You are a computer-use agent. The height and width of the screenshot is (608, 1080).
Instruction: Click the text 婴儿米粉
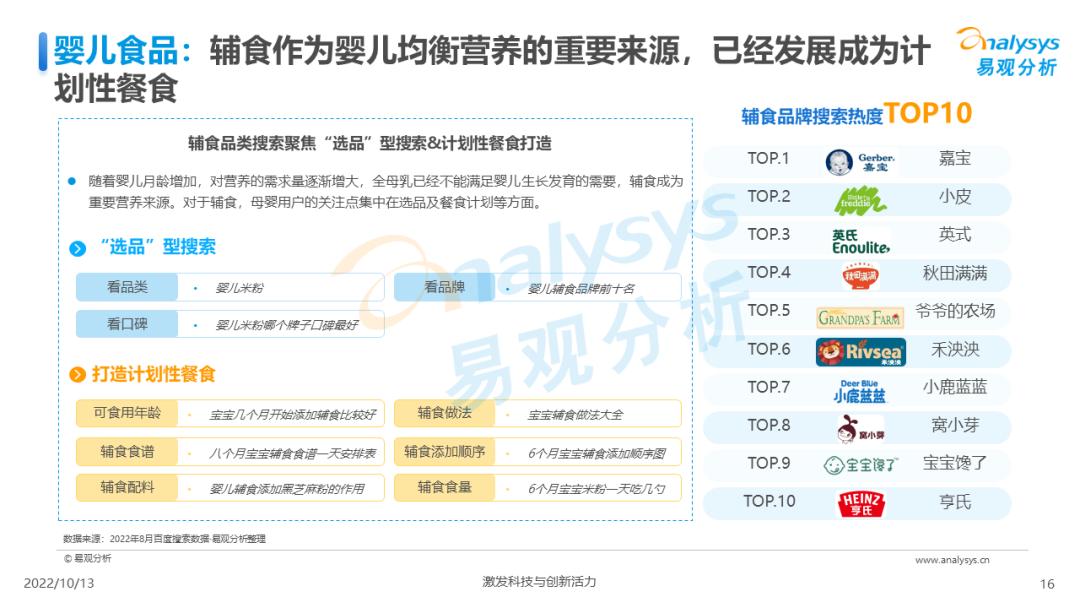[x=239, y=288]
